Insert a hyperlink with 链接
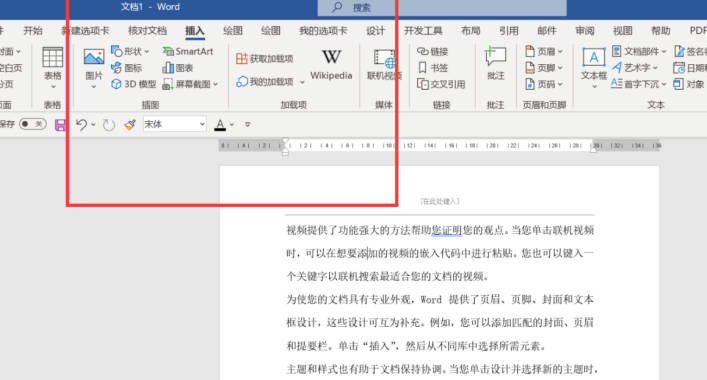The width and height of the screenshot is (707, 380). click(432, 51)
